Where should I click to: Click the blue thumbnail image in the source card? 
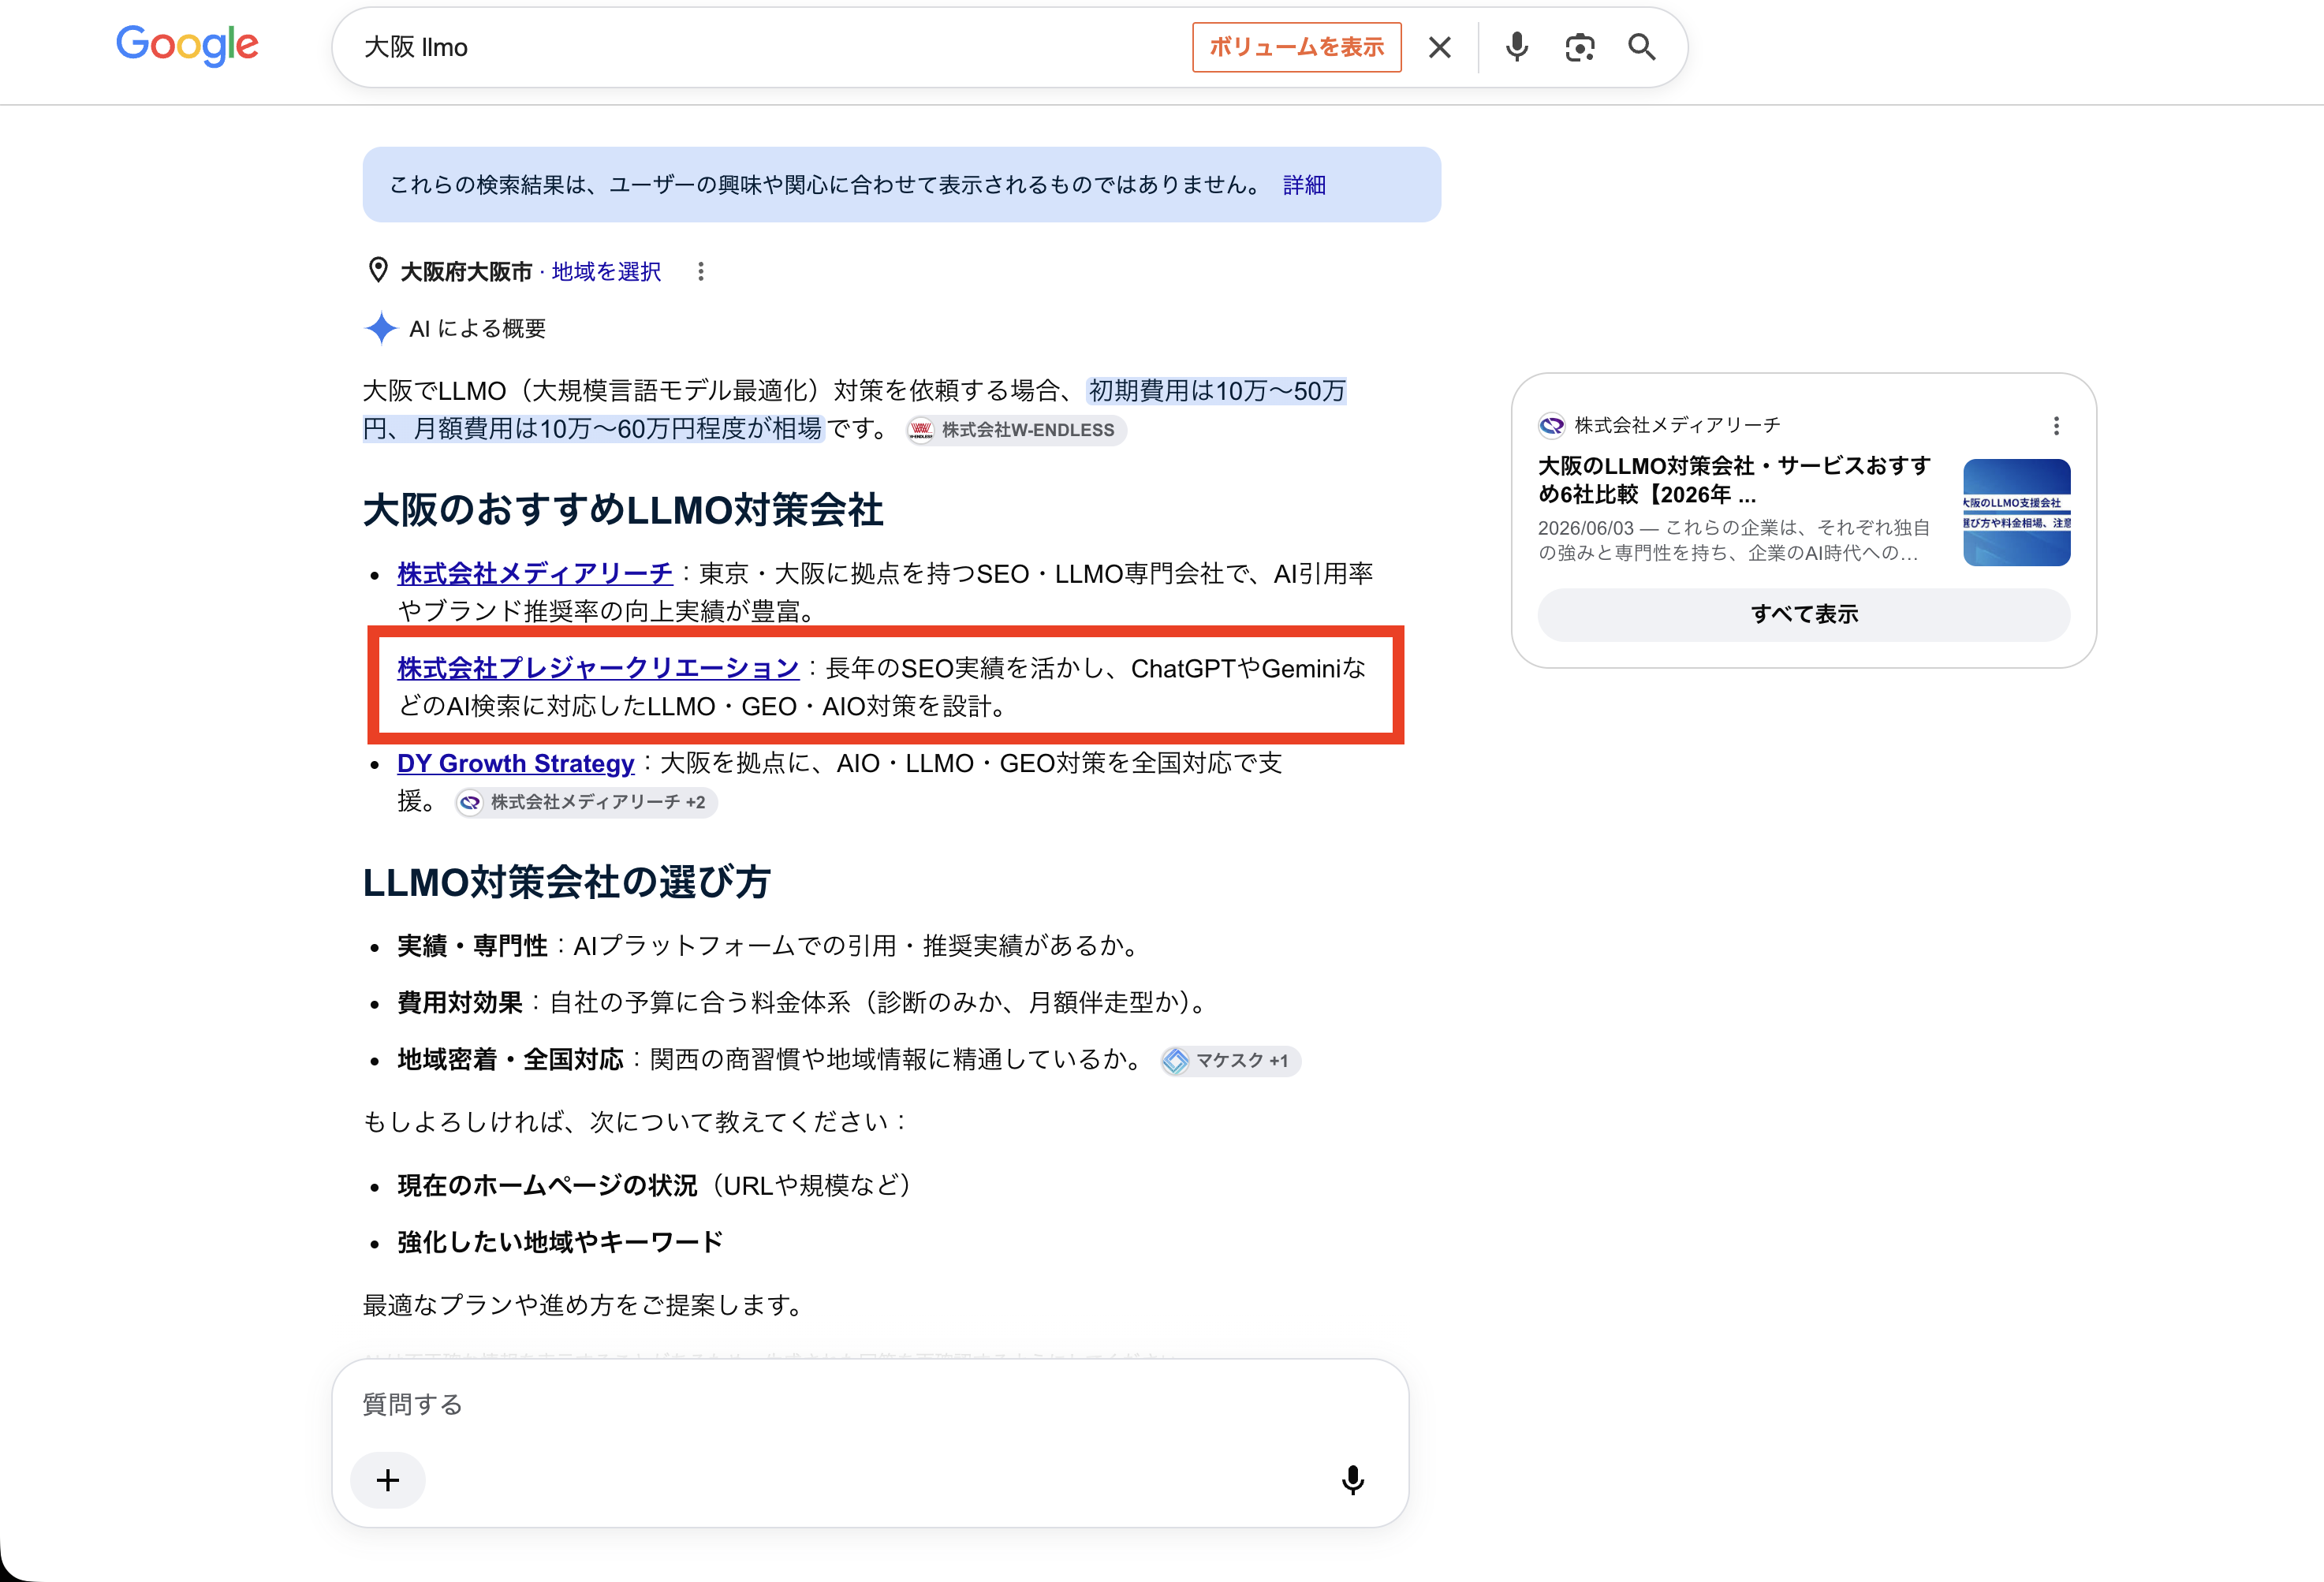(2016, 512)
